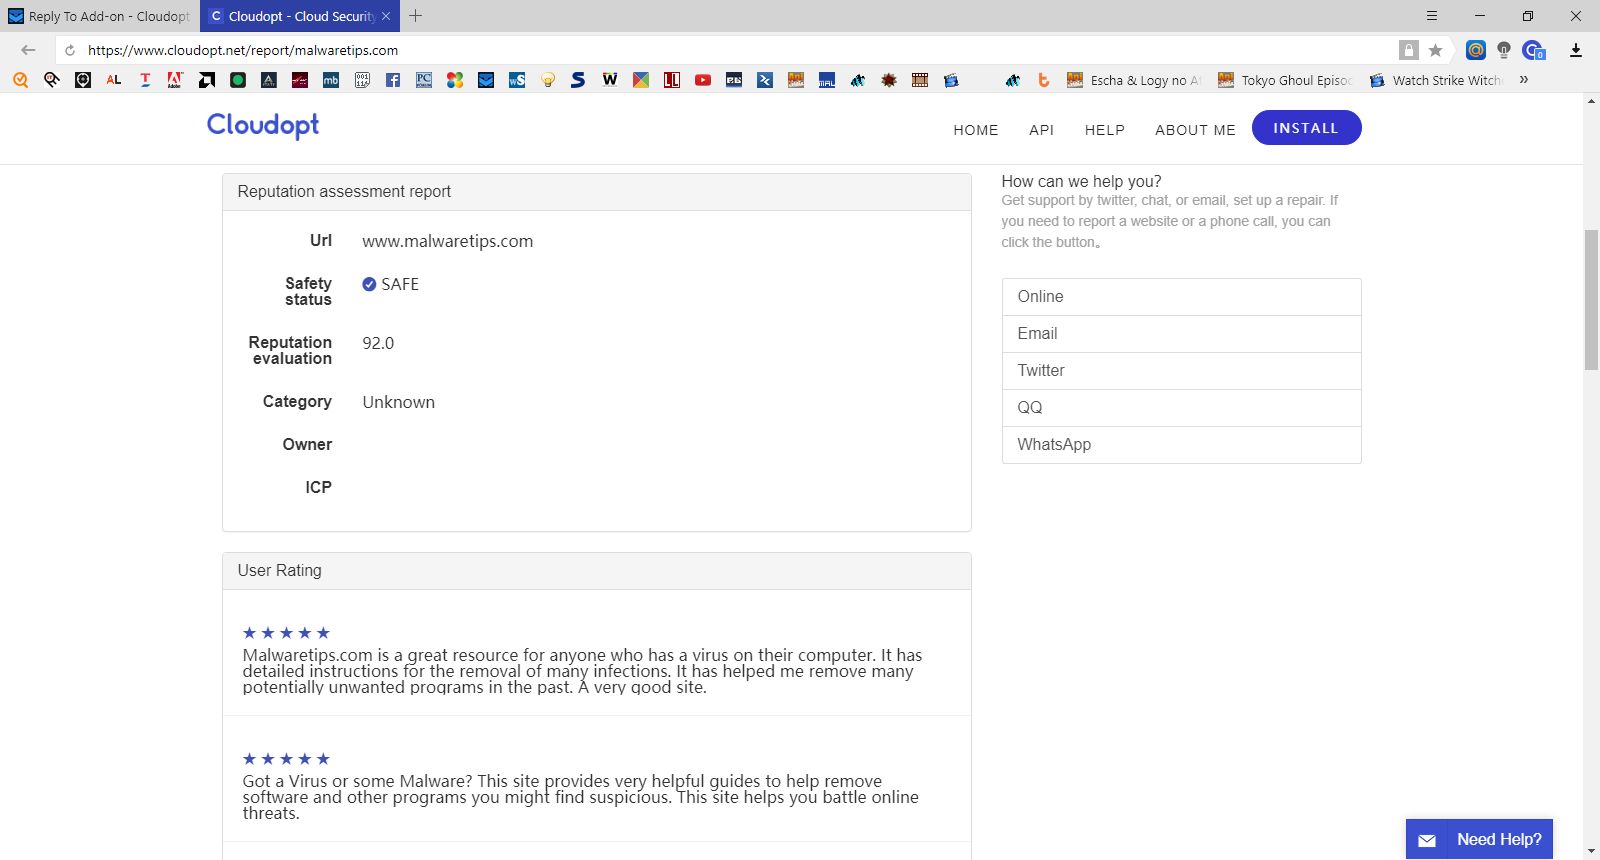Open the orange 'b' bookmark icon
Screen dimensions: 1600x860
(x=1044, y=80)
